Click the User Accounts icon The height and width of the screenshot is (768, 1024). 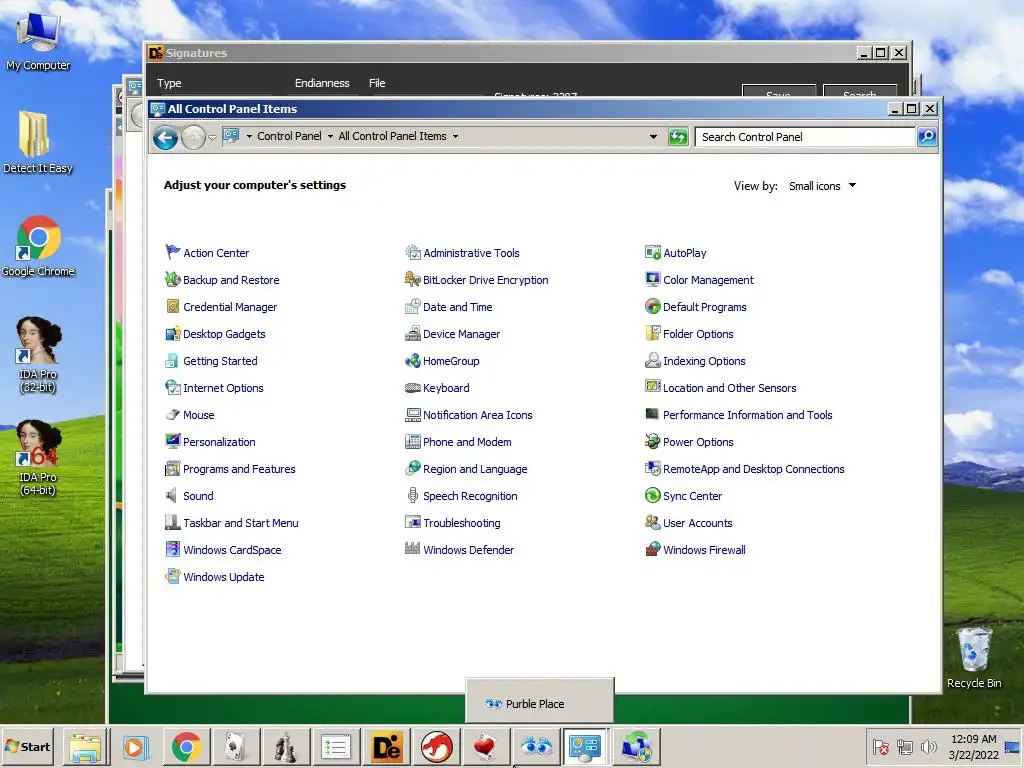pyautogui.click(x=652, y=522)
